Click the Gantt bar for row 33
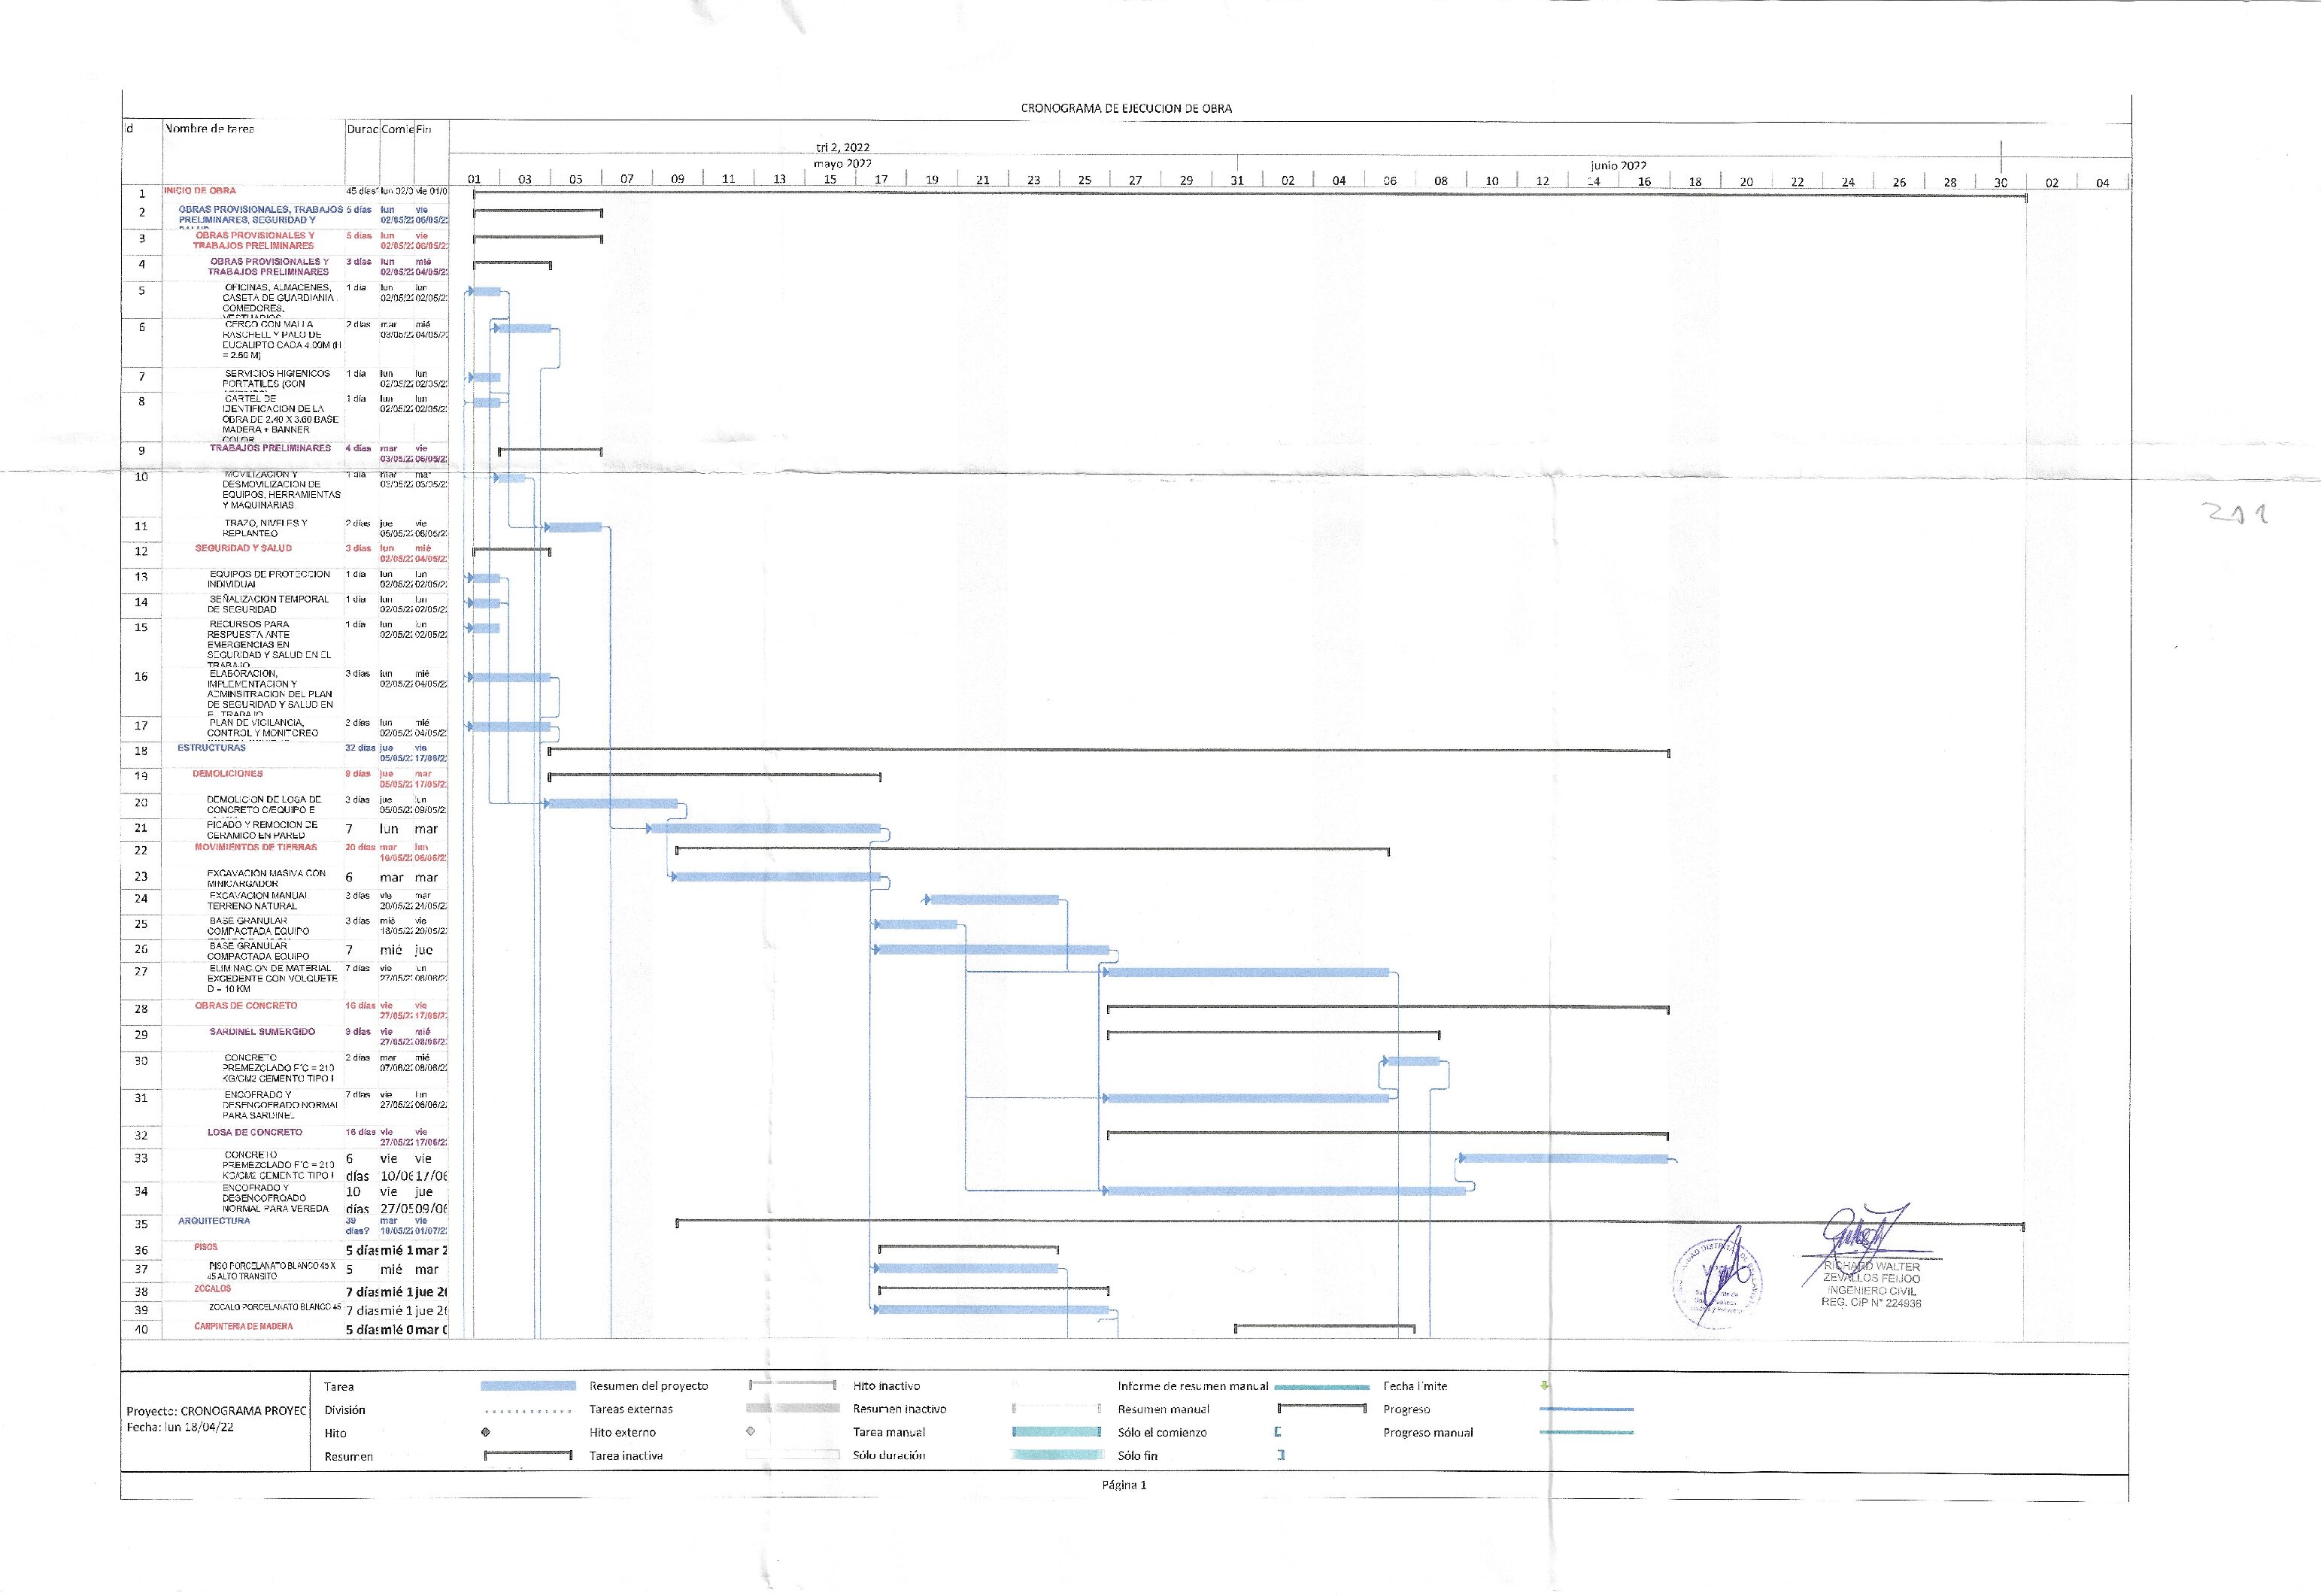2321x1596 pixels. [x=1565, y=1159]
